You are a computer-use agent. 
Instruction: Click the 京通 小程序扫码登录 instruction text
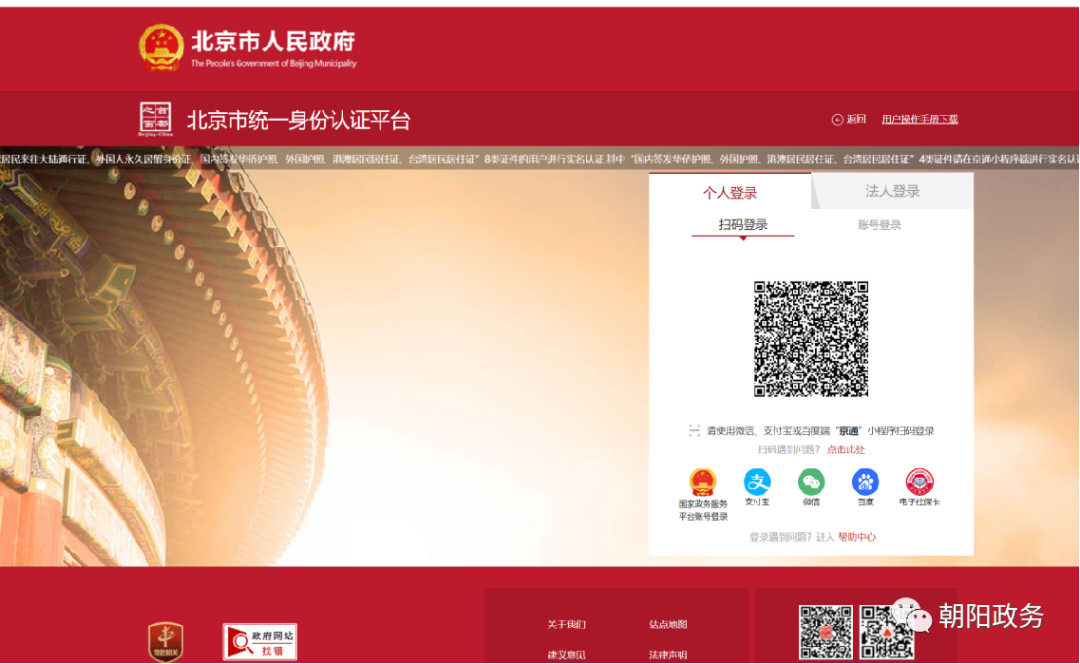click(x=820, y=431)
